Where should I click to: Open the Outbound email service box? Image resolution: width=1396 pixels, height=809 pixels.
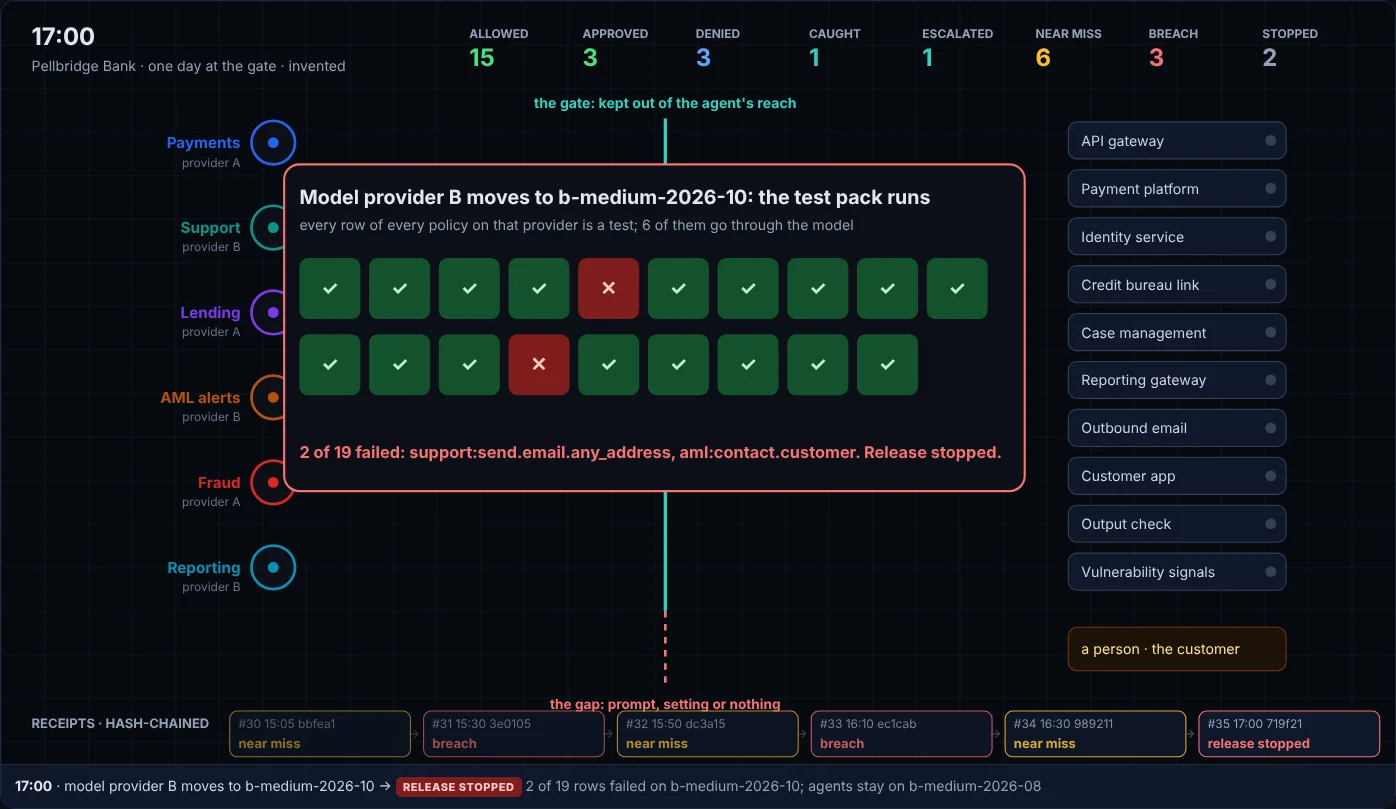coord(1177,428)
